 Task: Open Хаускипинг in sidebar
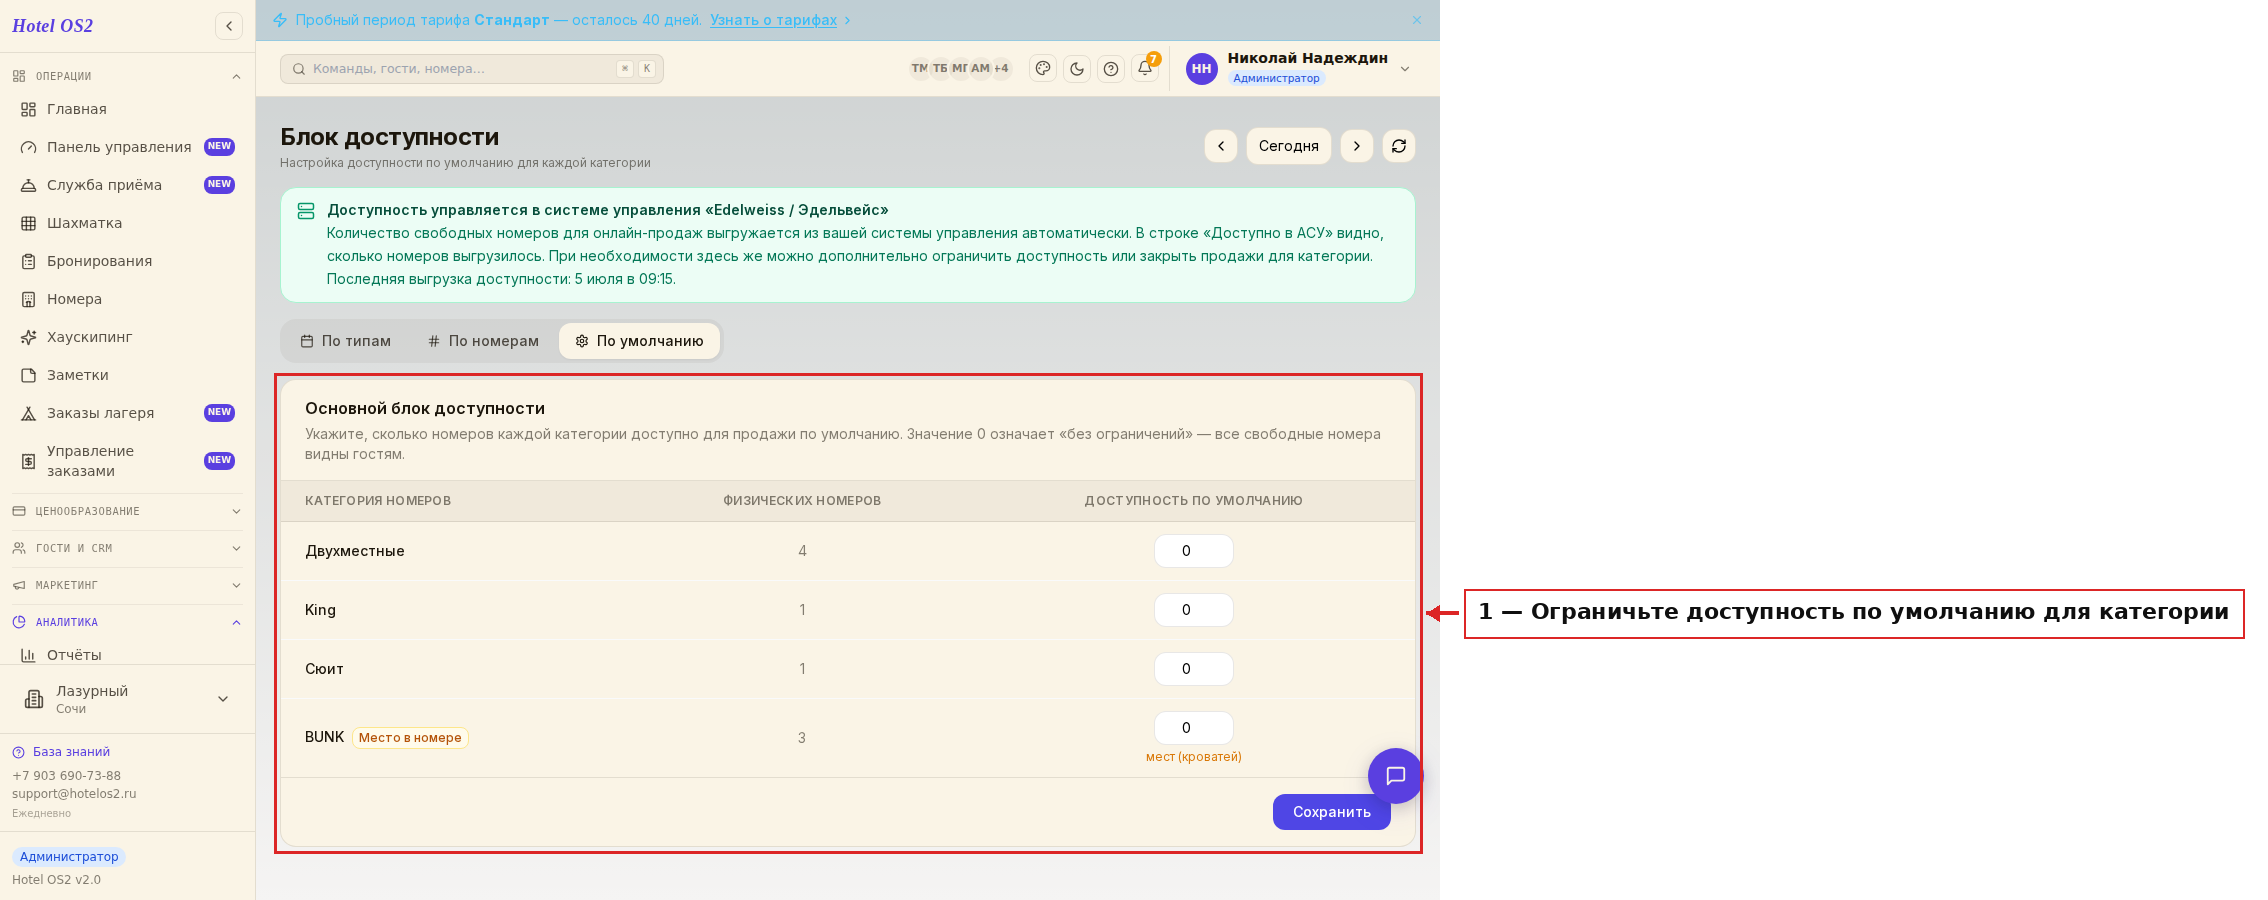(127, 337)
